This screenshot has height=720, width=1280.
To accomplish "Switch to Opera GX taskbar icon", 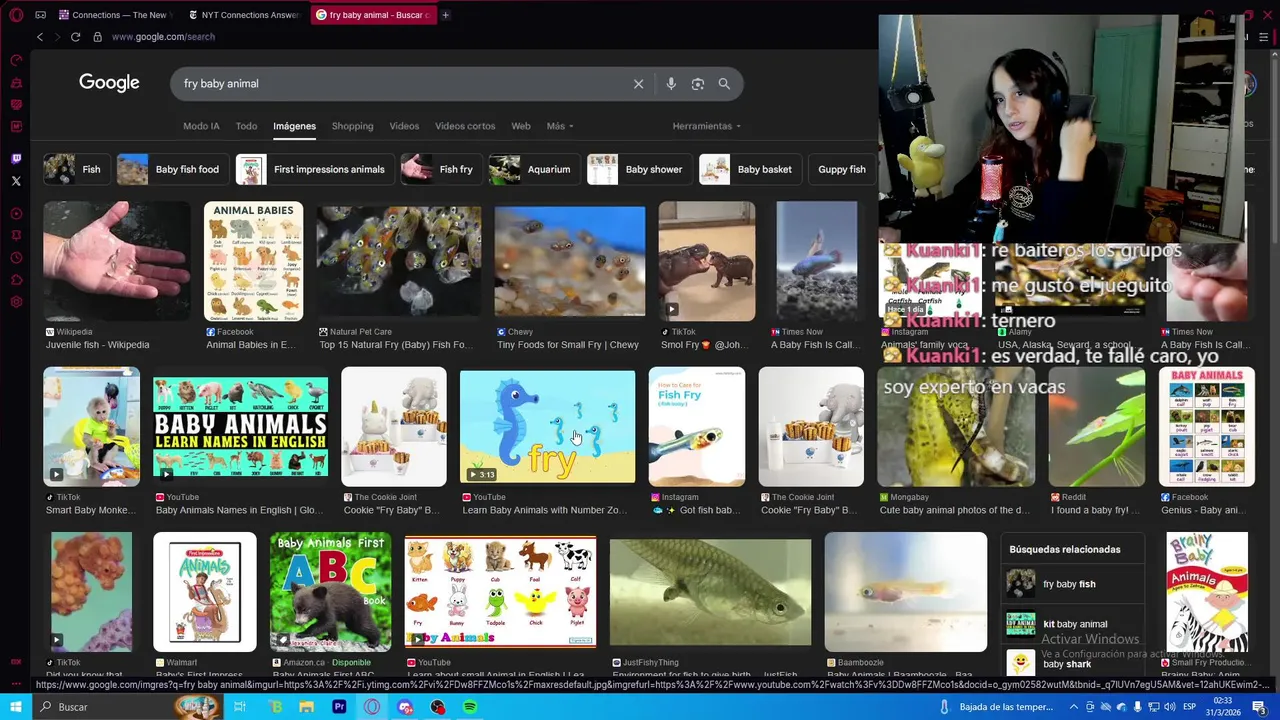I will point(372,707).
